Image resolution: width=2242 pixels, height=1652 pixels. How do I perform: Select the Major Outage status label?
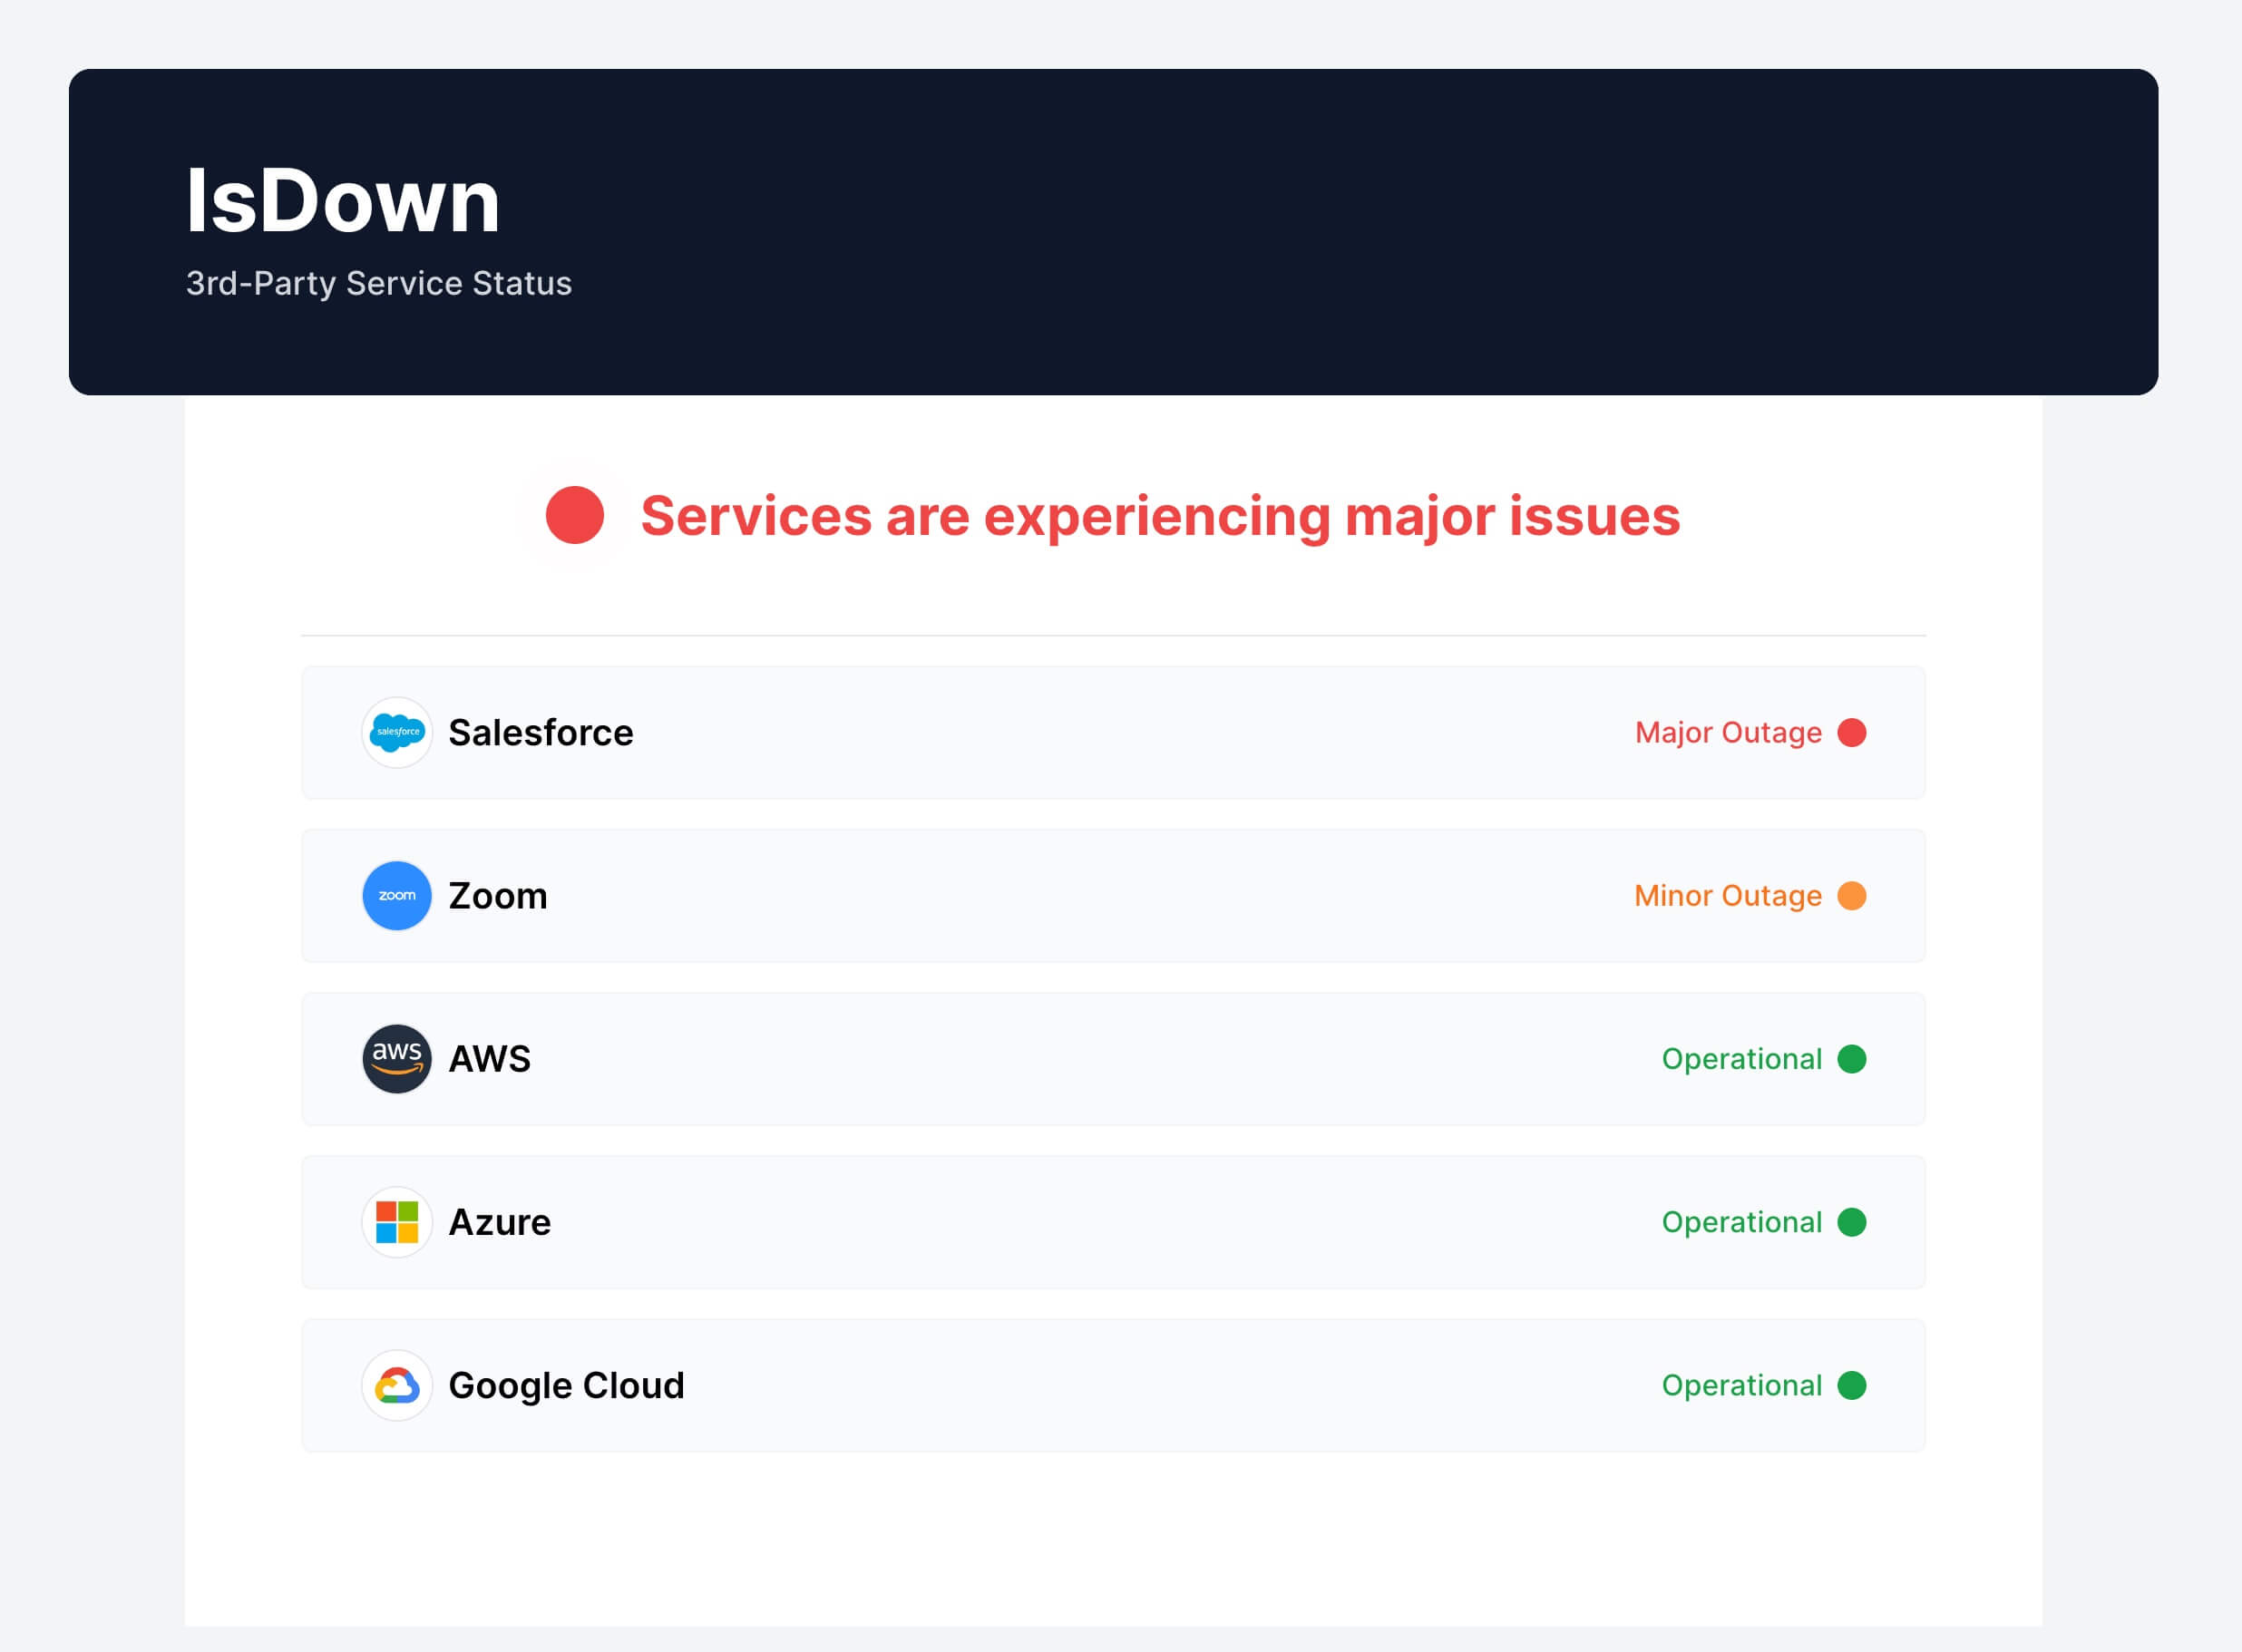click(x=1727, y=732)
